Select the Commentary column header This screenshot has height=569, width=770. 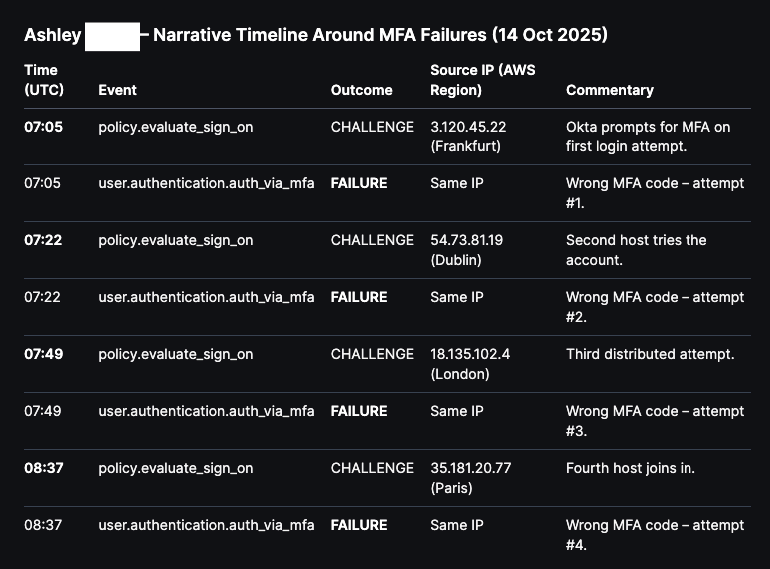coord(609,90)
